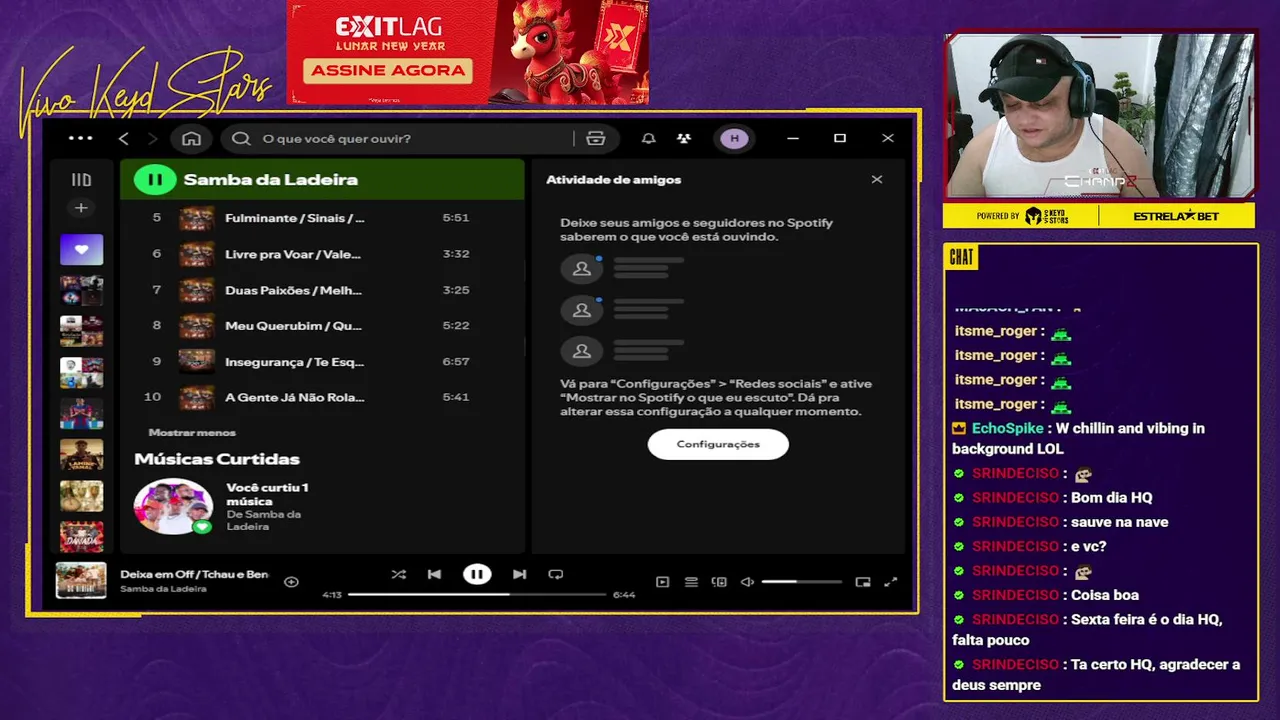Toggle shuffle
Viewport: 1280px width, 720px height.
point(398,574)
